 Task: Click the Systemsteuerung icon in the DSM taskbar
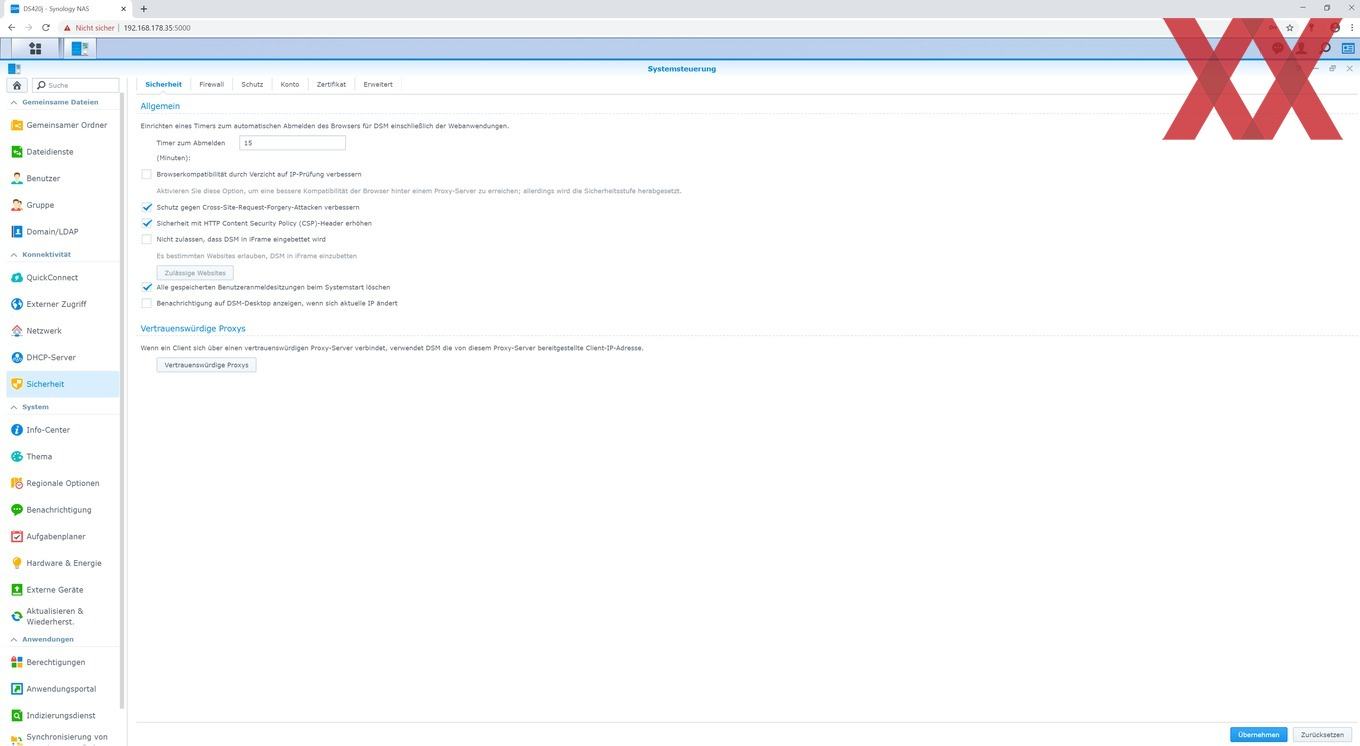coord(80,48)
